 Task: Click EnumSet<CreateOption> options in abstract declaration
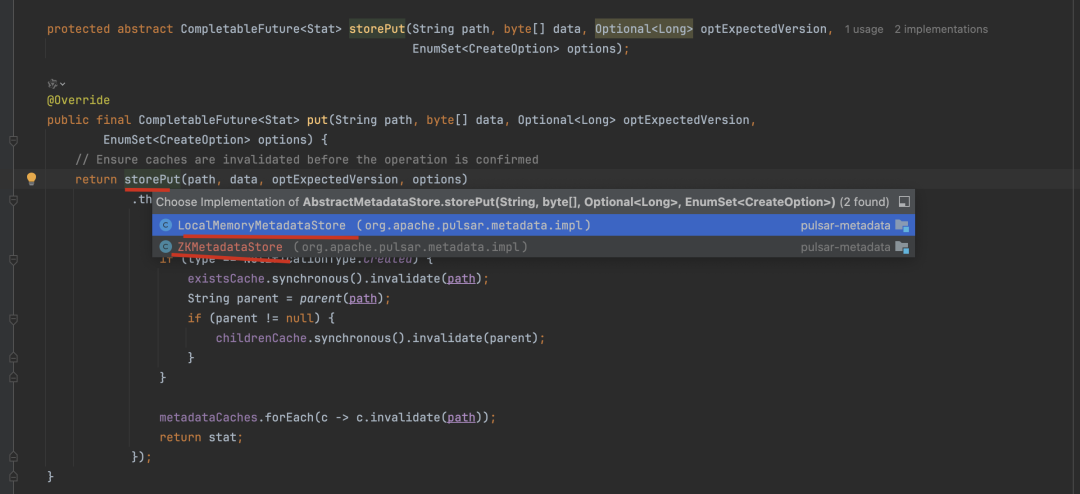coord(517,50)
